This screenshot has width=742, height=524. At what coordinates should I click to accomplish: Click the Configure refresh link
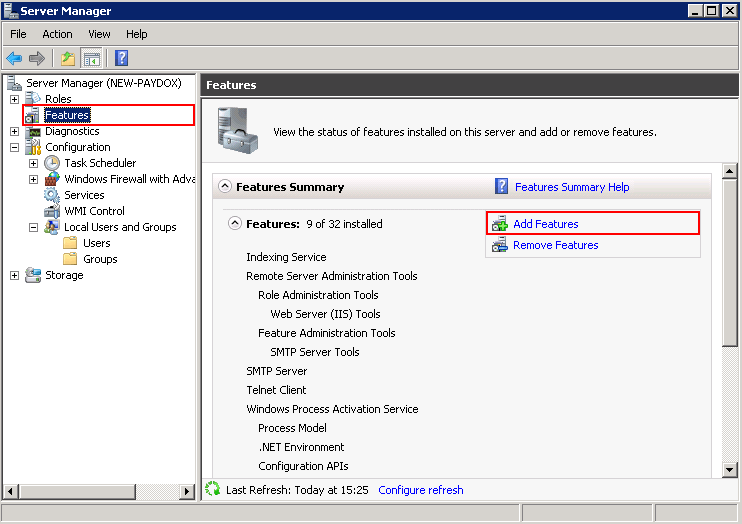420,490
